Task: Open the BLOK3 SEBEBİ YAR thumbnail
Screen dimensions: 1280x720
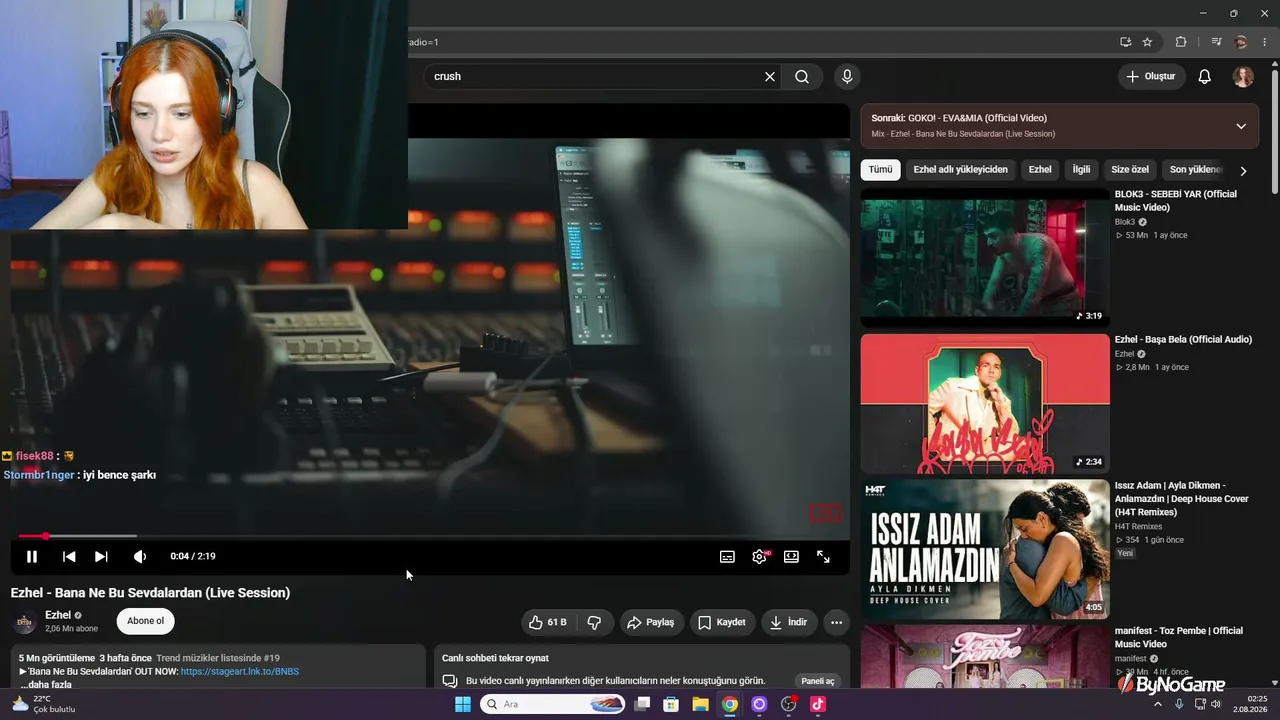Action: (985, 258)
